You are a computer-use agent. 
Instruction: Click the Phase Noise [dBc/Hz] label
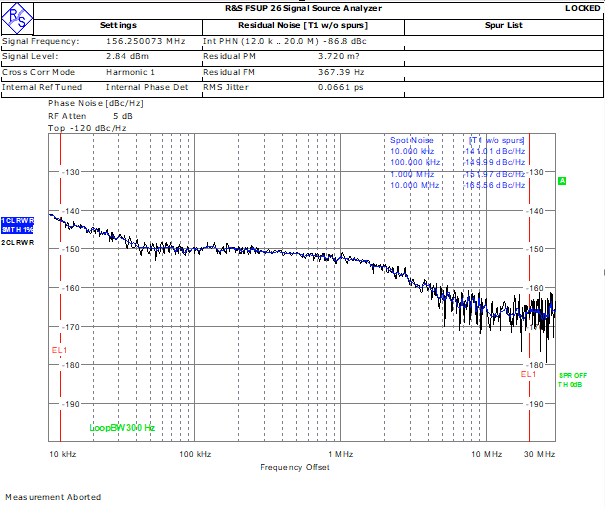pos(96,103)
